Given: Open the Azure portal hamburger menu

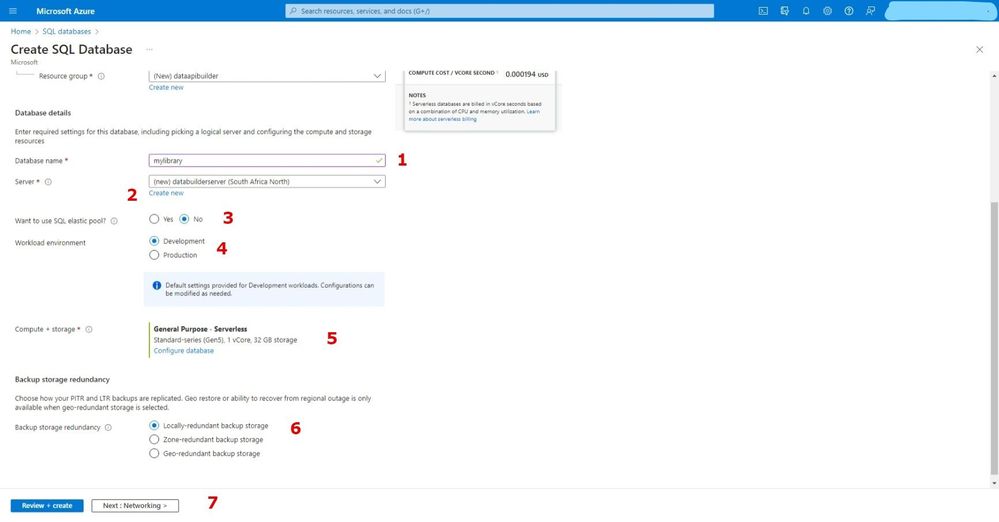Looking at the screenshot, I should [13, 11].
